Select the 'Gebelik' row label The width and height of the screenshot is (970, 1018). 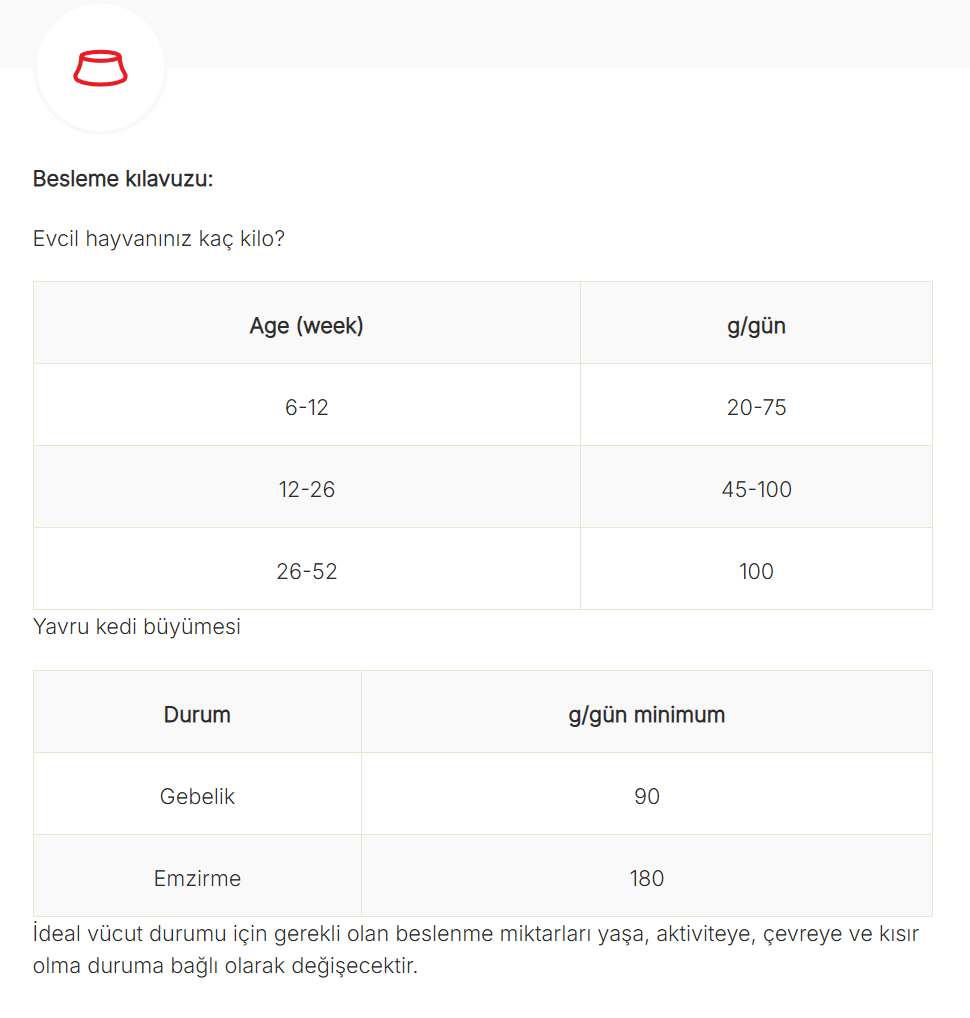point(197,794)
